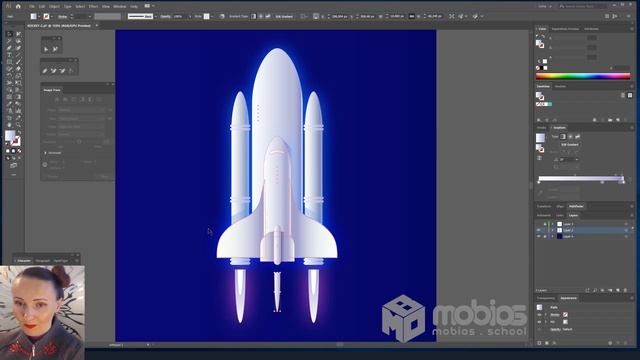
Task: Switch to the Artboards tab
Action: [x=544, y=216]
